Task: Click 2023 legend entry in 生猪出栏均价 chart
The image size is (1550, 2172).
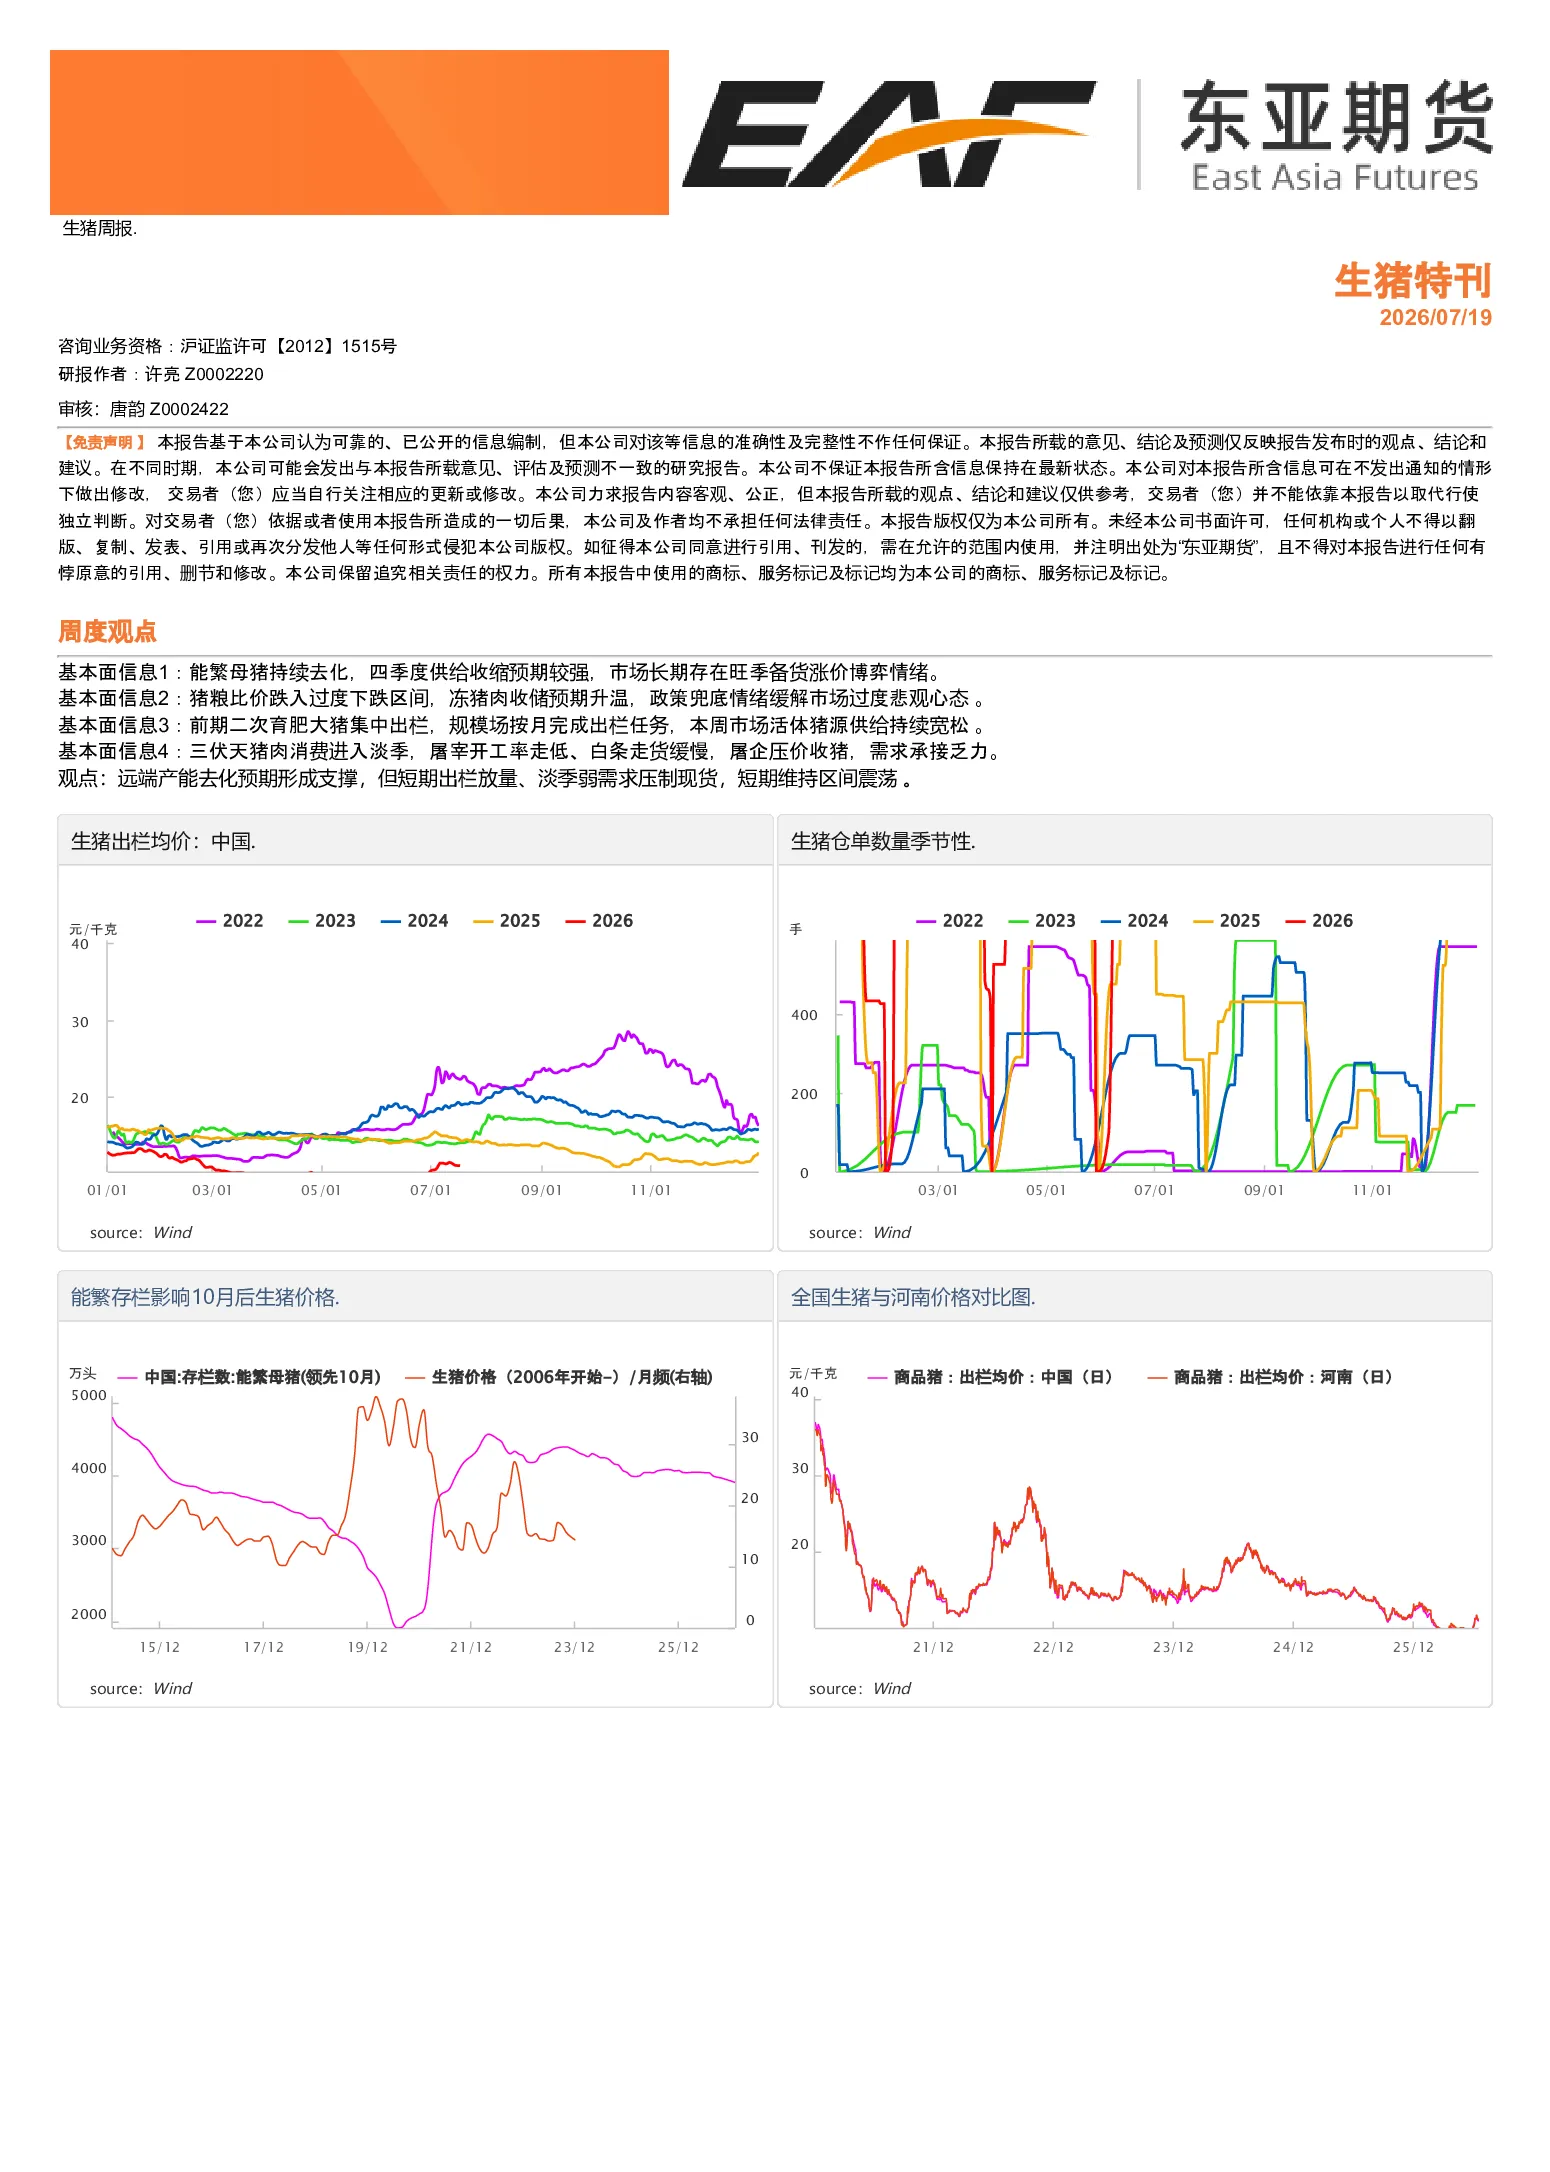Action: 322,921
